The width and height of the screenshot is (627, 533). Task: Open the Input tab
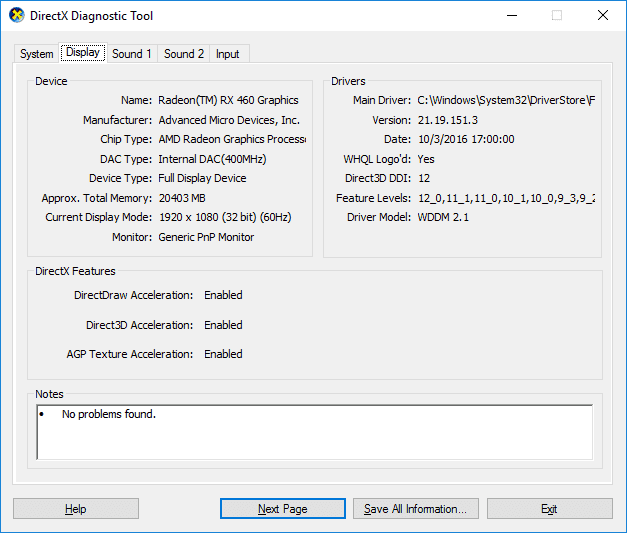point(228,54)
